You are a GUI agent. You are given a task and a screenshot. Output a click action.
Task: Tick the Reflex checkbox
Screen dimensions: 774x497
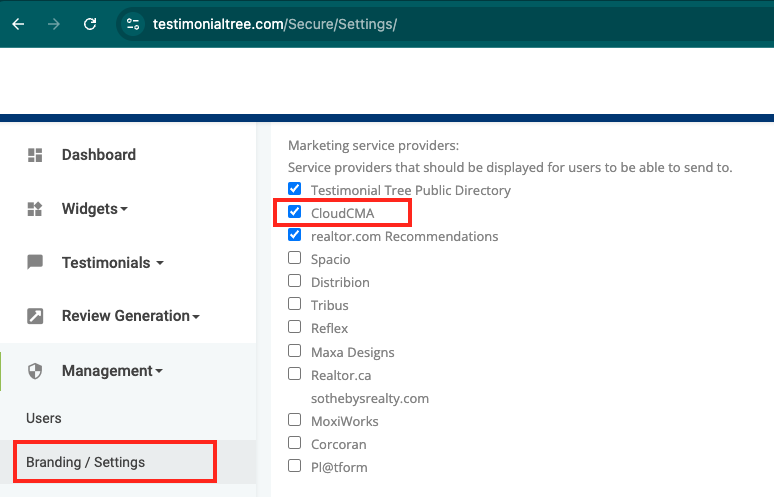pyautogui.click(x=295, y=327)
